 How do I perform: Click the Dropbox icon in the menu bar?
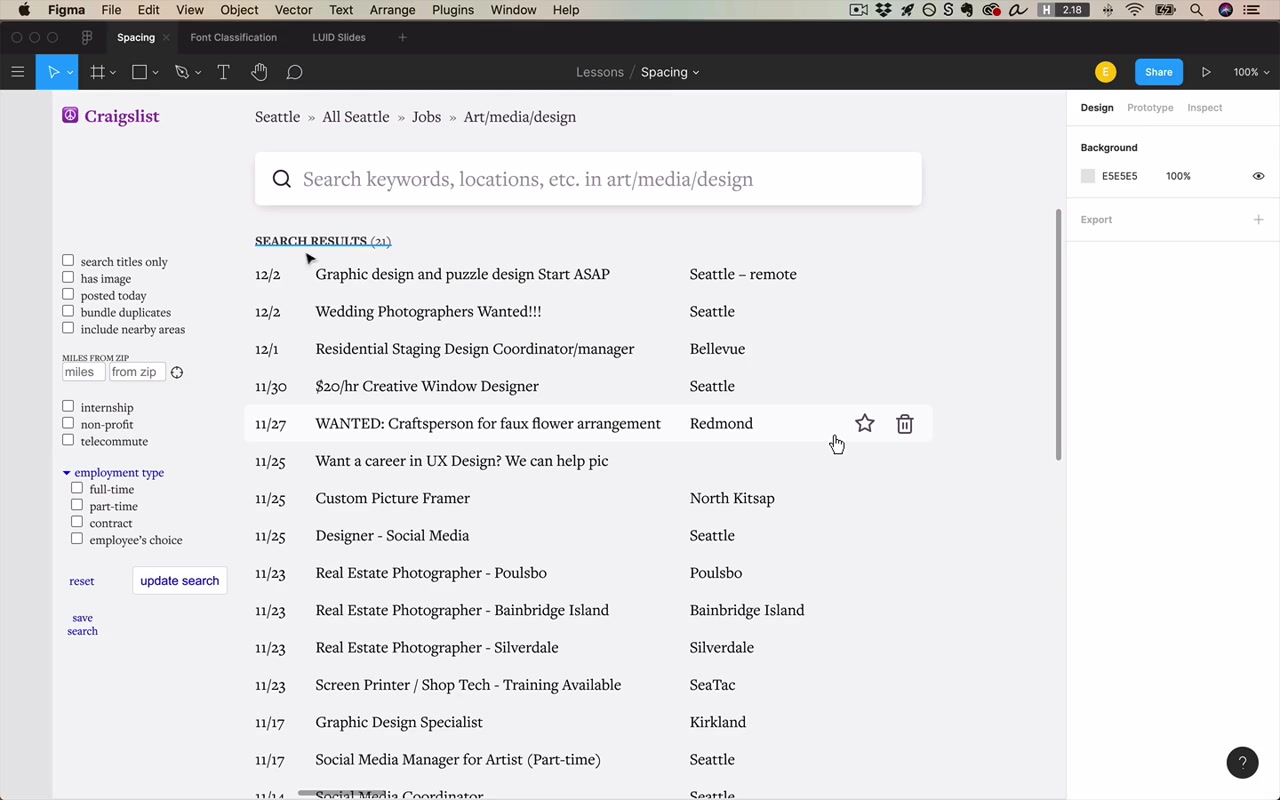884,10
